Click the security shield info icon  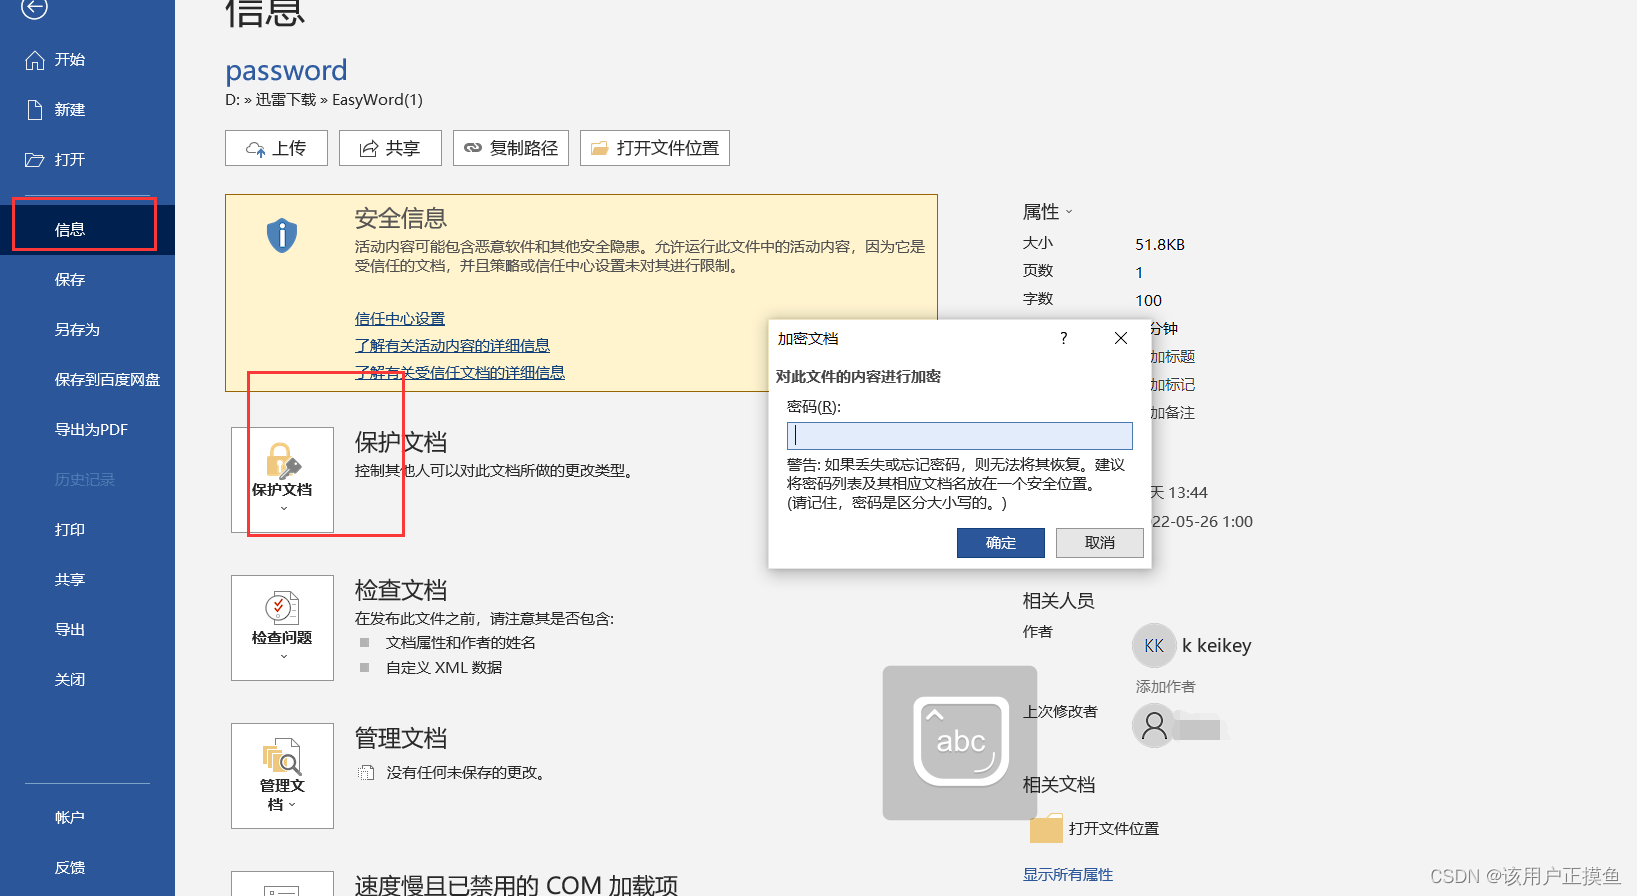point(282,236)
